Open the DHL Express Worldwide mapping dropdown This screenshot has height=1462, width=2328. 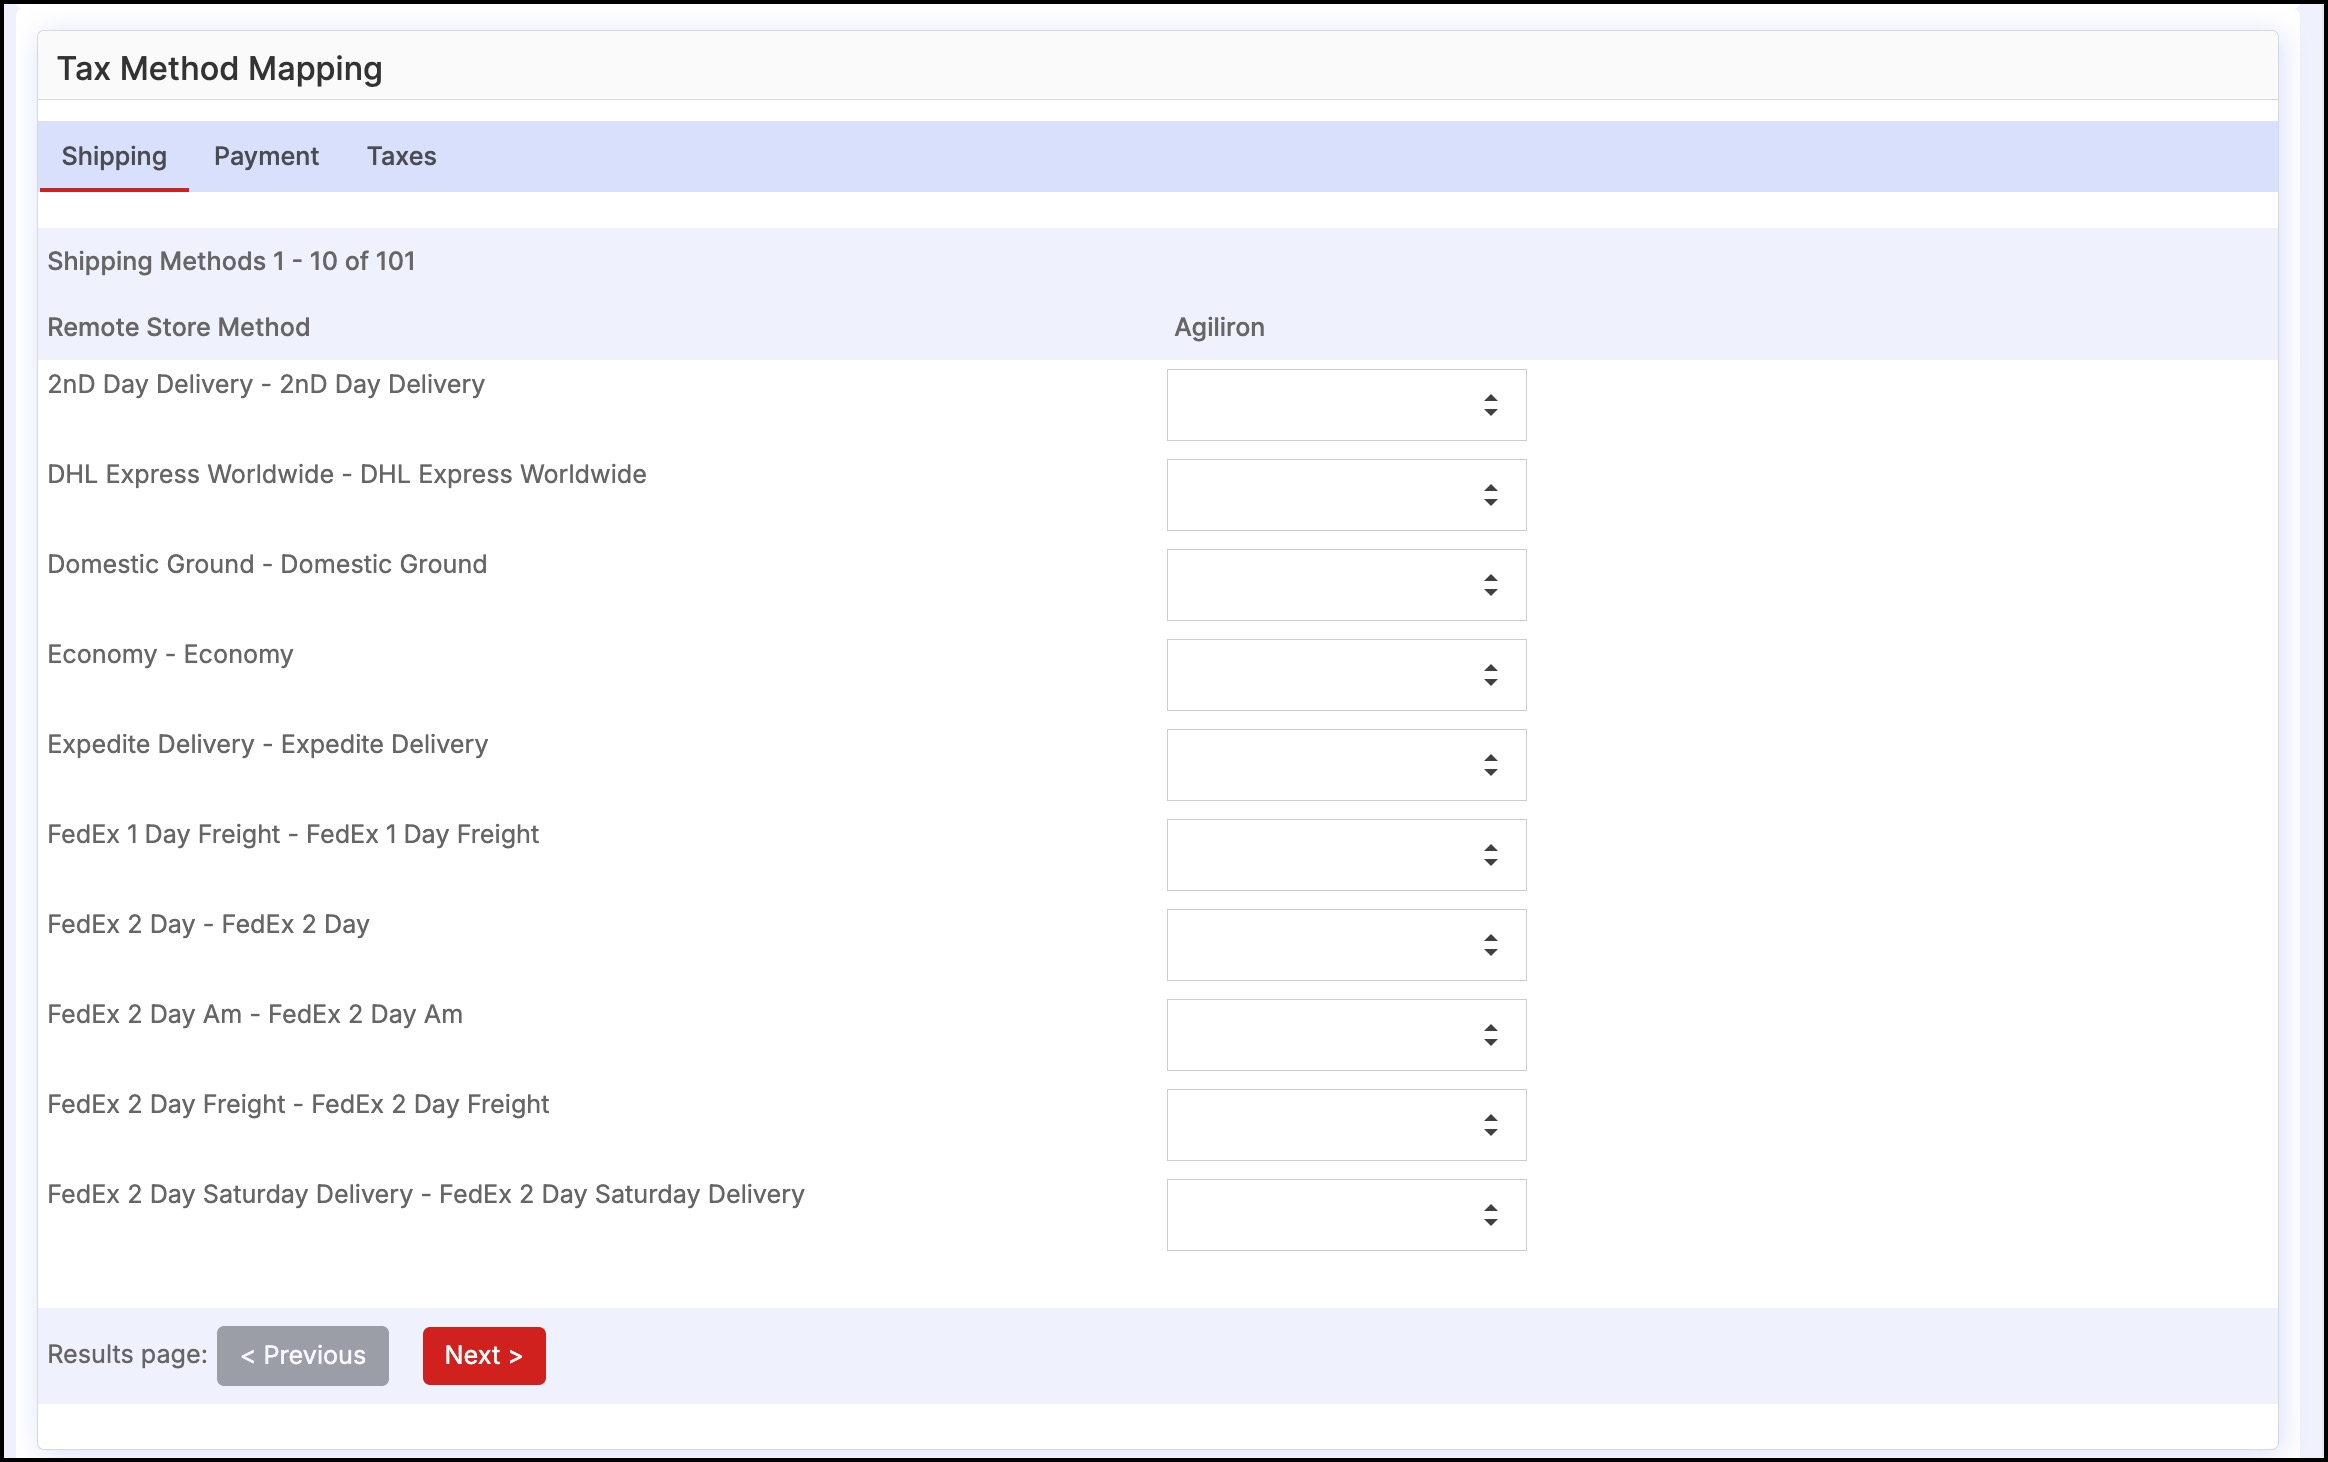(1346, 495)
